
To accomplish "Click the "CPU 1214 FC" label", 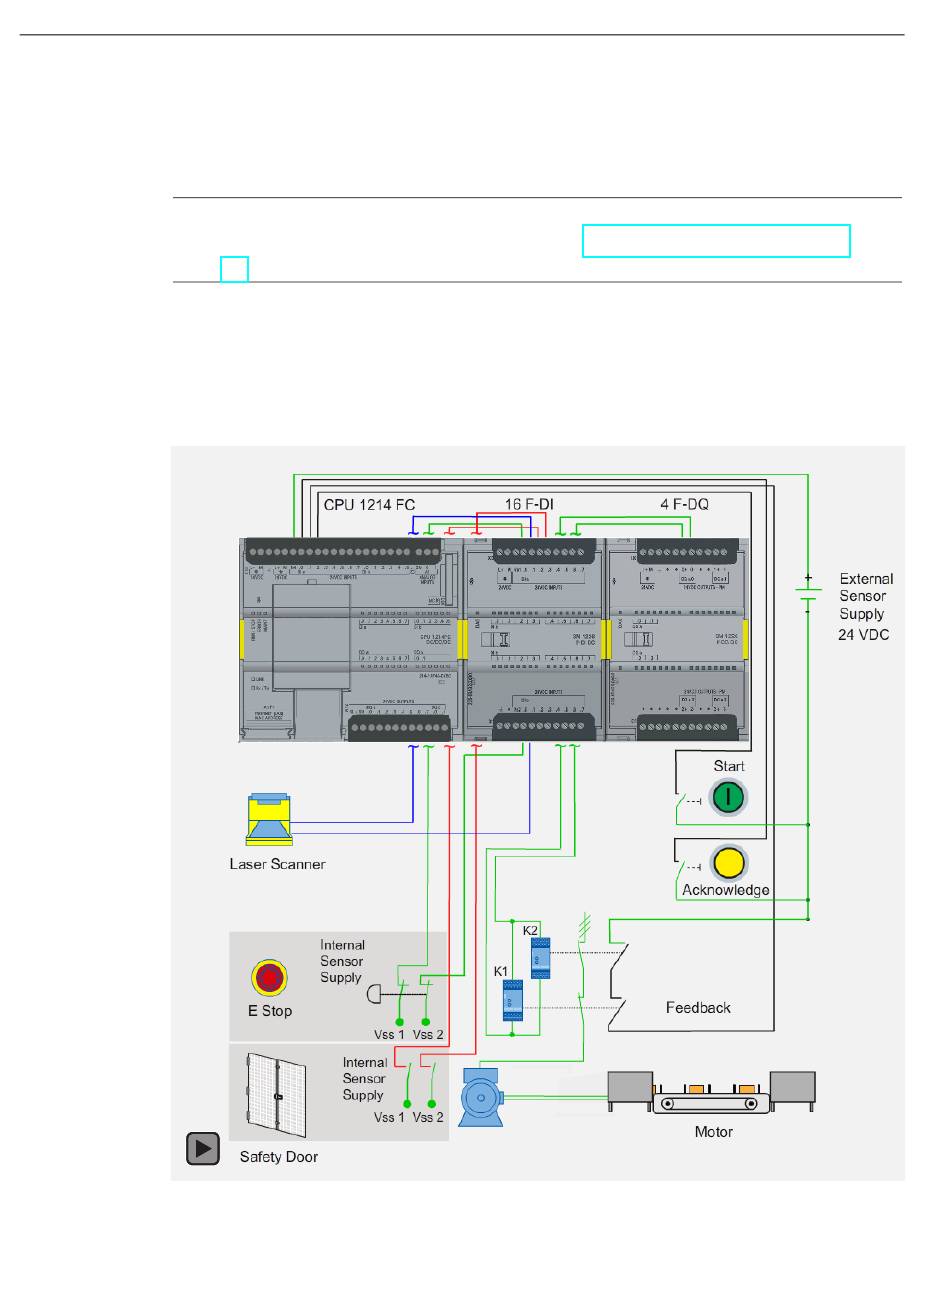I will point(369,504).
